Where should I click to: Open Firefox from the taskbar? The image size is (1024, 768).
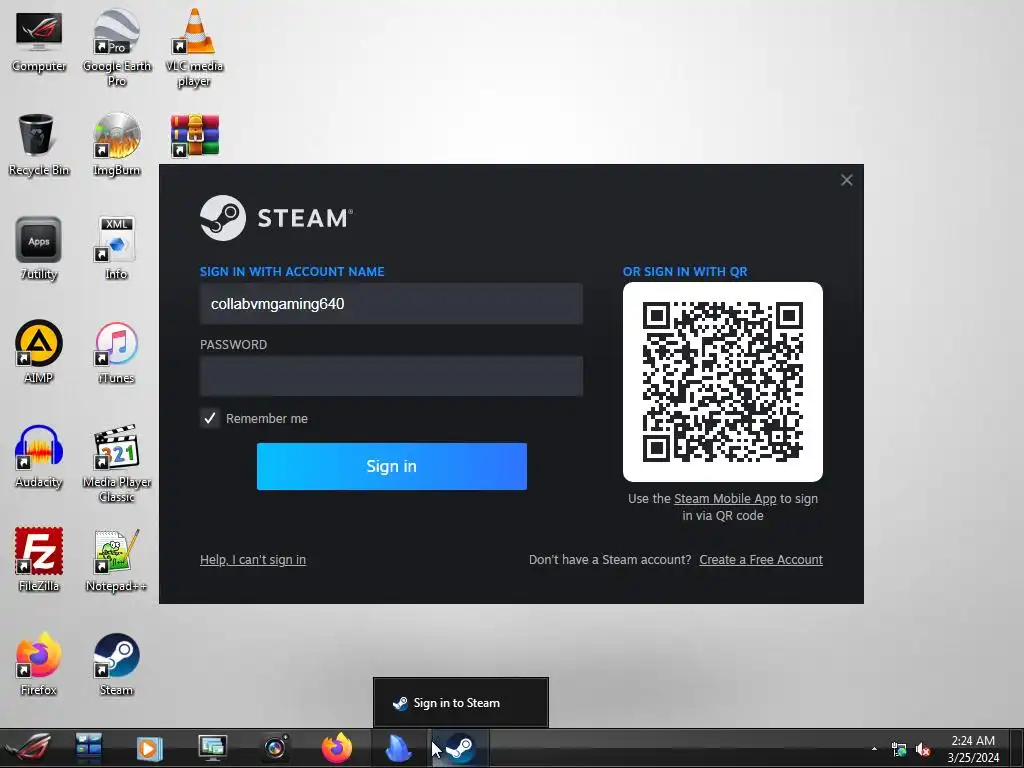coord(337,748)
